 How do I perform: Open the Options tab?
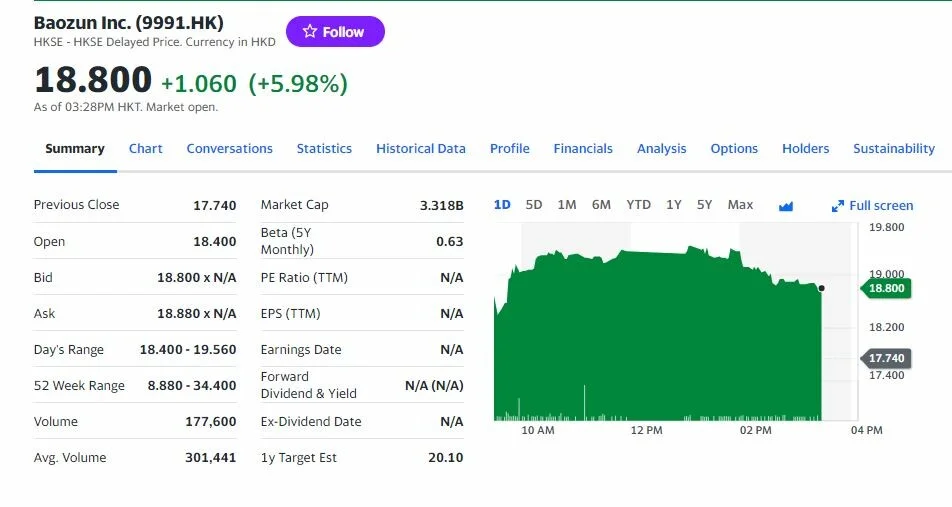734,149
